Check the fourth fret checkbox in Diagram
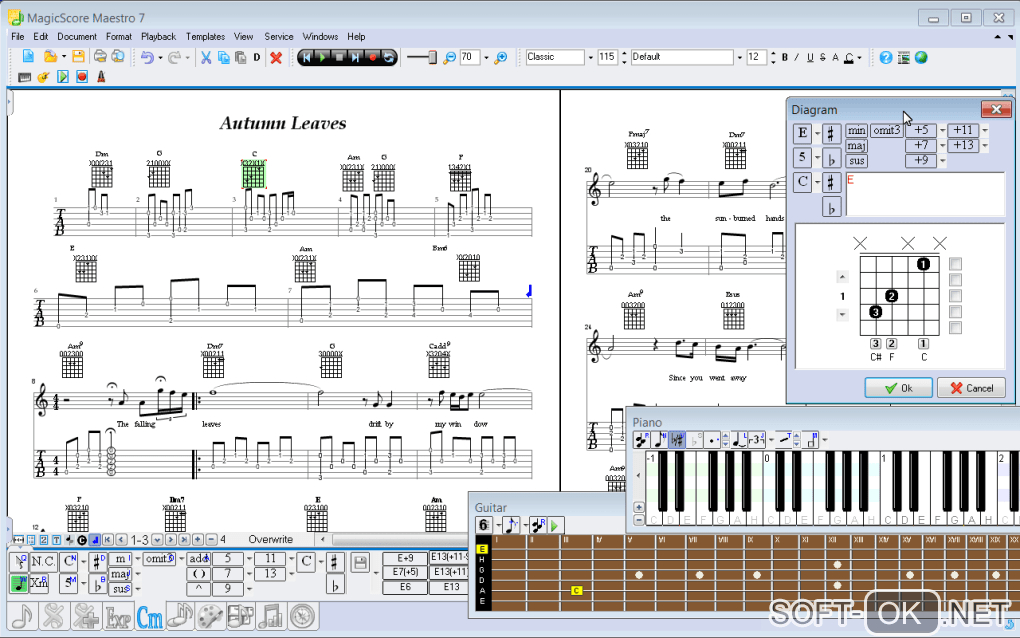1020x638 pixels. (x=955, y=312)
